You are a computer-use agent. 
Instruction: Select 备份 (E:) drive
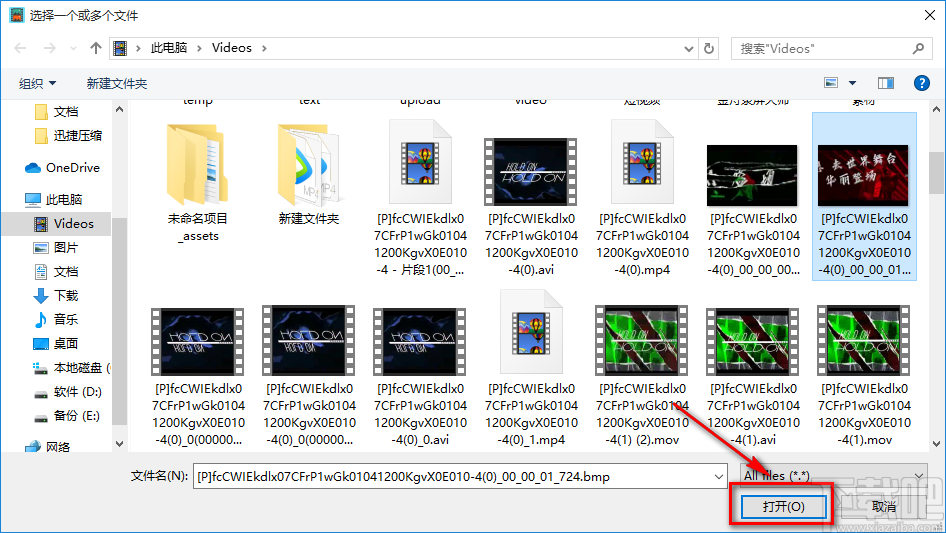[68, 416]
